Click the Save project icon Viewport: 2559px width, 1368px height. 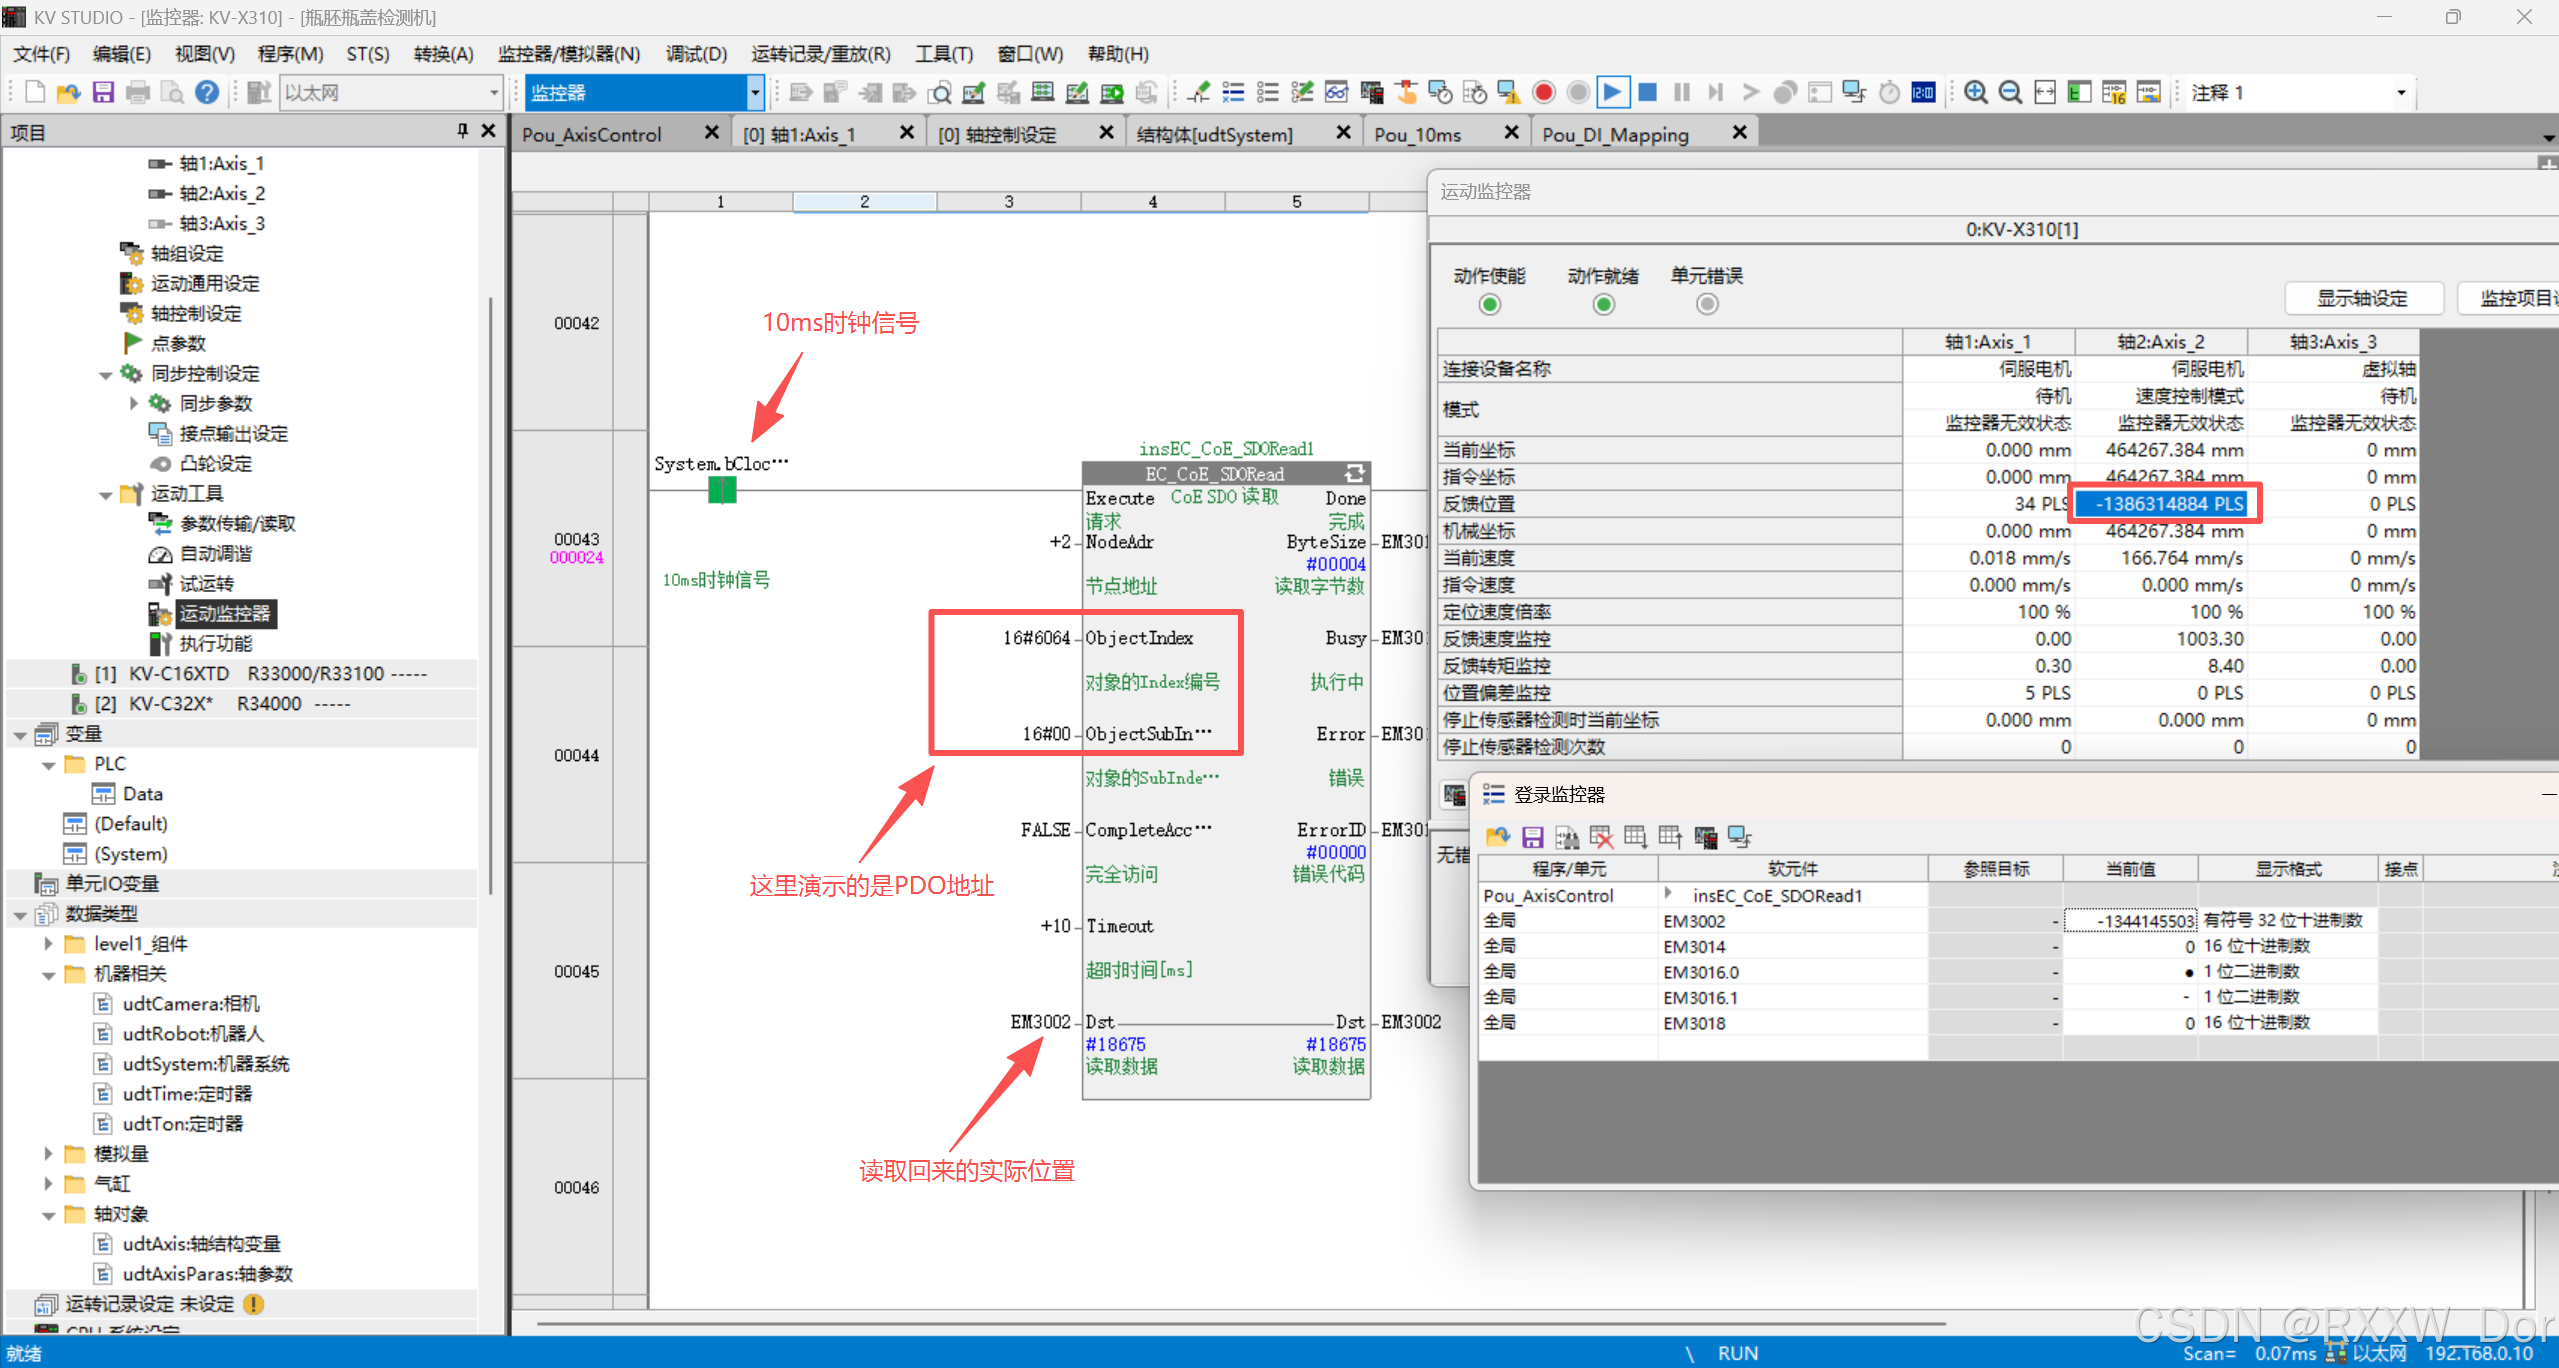(103, 93)
